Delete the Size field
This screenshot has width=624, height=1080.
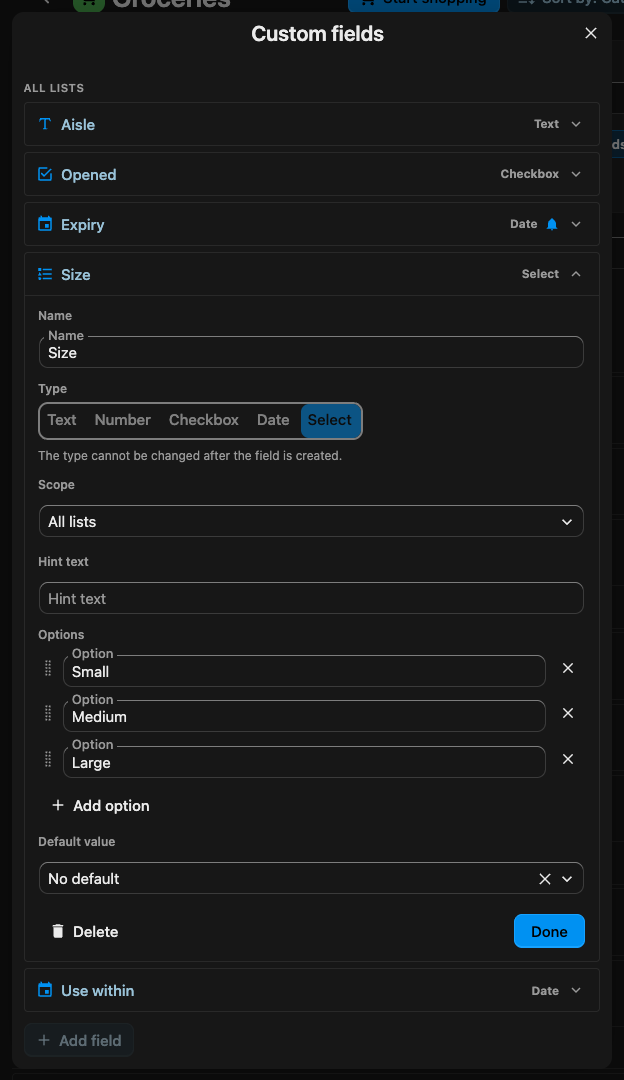click(85, 932)
